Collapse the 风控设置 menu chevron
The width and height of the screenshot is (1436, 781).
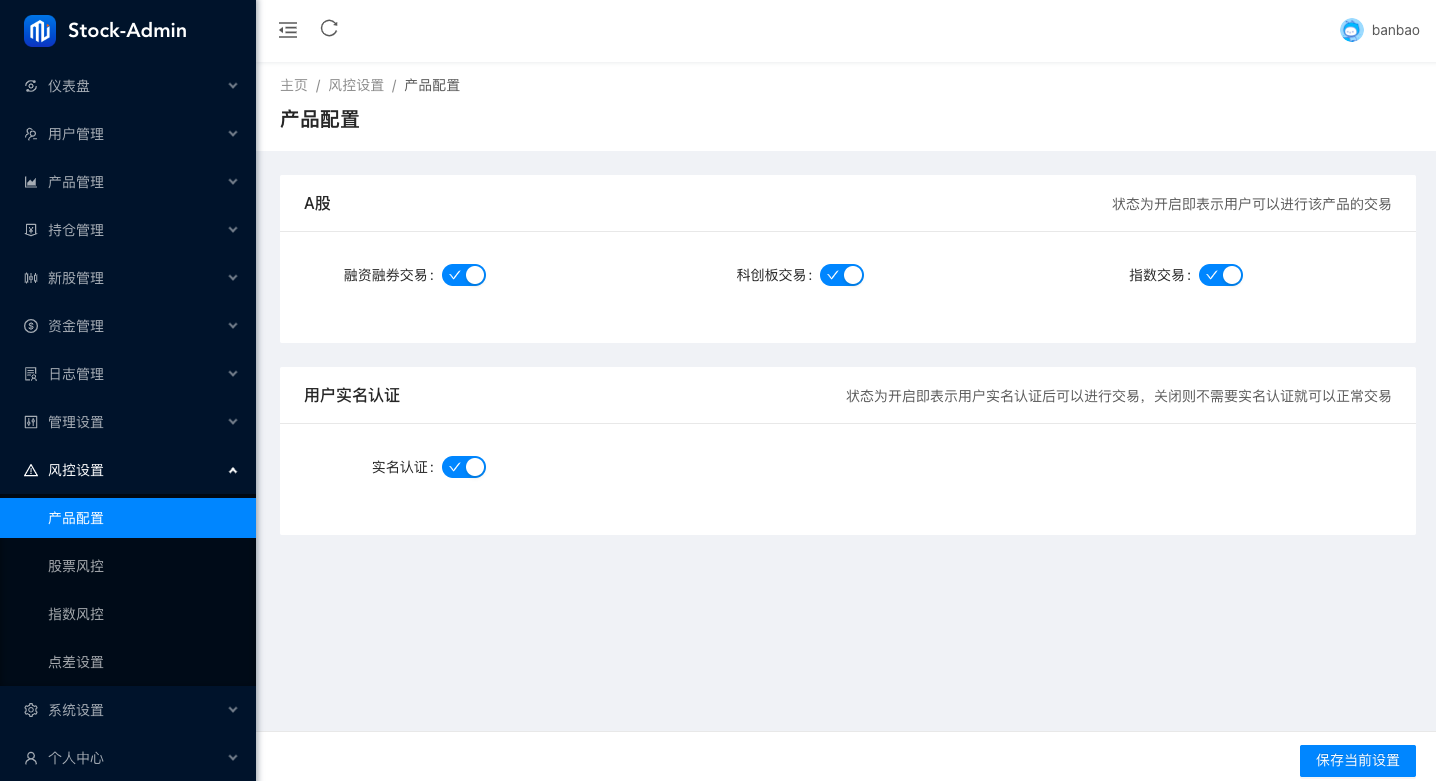(233, 470)
